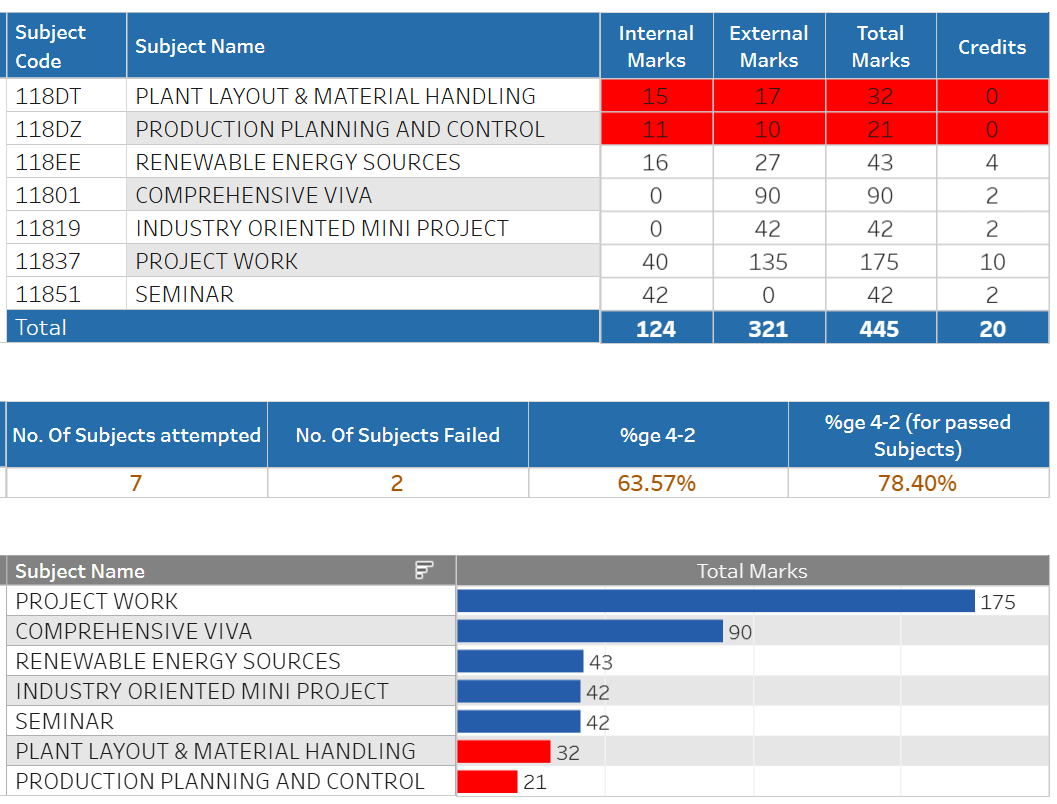The height and width of the screenshot is (804, 1057).
Task: Click the sort icon beside Subject Name header
Action: (x=424, y=570)
